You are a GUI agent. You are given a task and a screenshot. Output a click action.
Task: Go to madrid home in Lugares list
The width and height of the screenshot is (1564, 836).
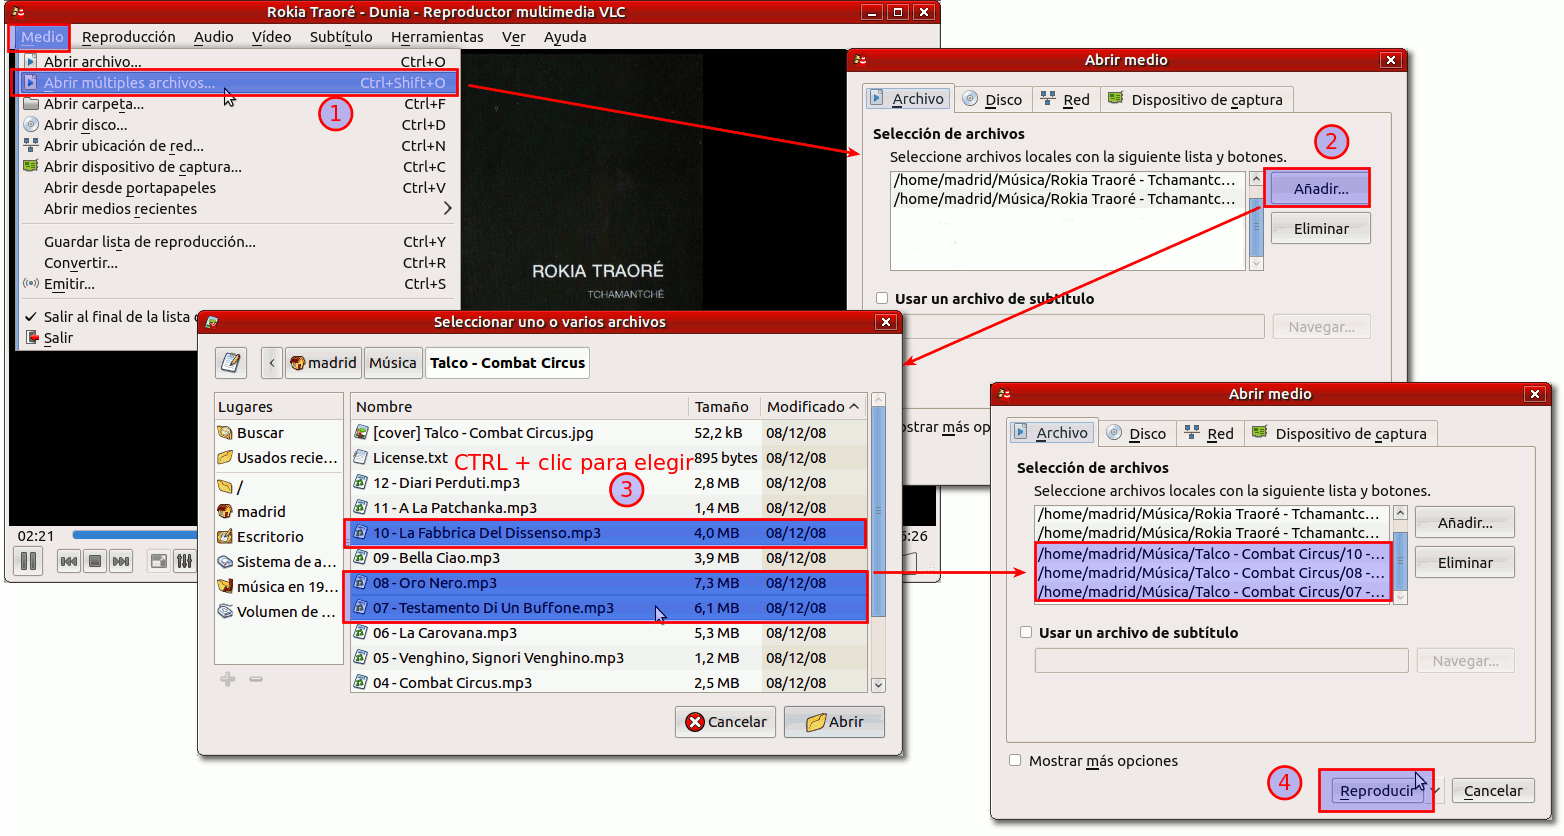pyautogui.click(x=278, y=512)
